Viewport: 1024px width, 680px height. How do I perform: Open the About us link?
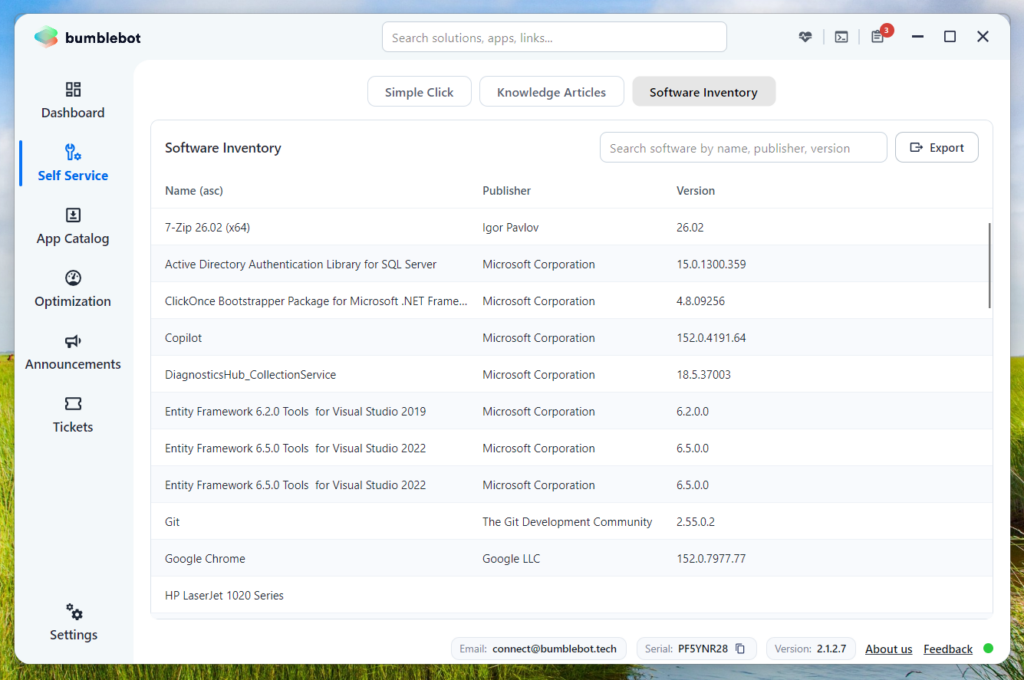[888, 649]
